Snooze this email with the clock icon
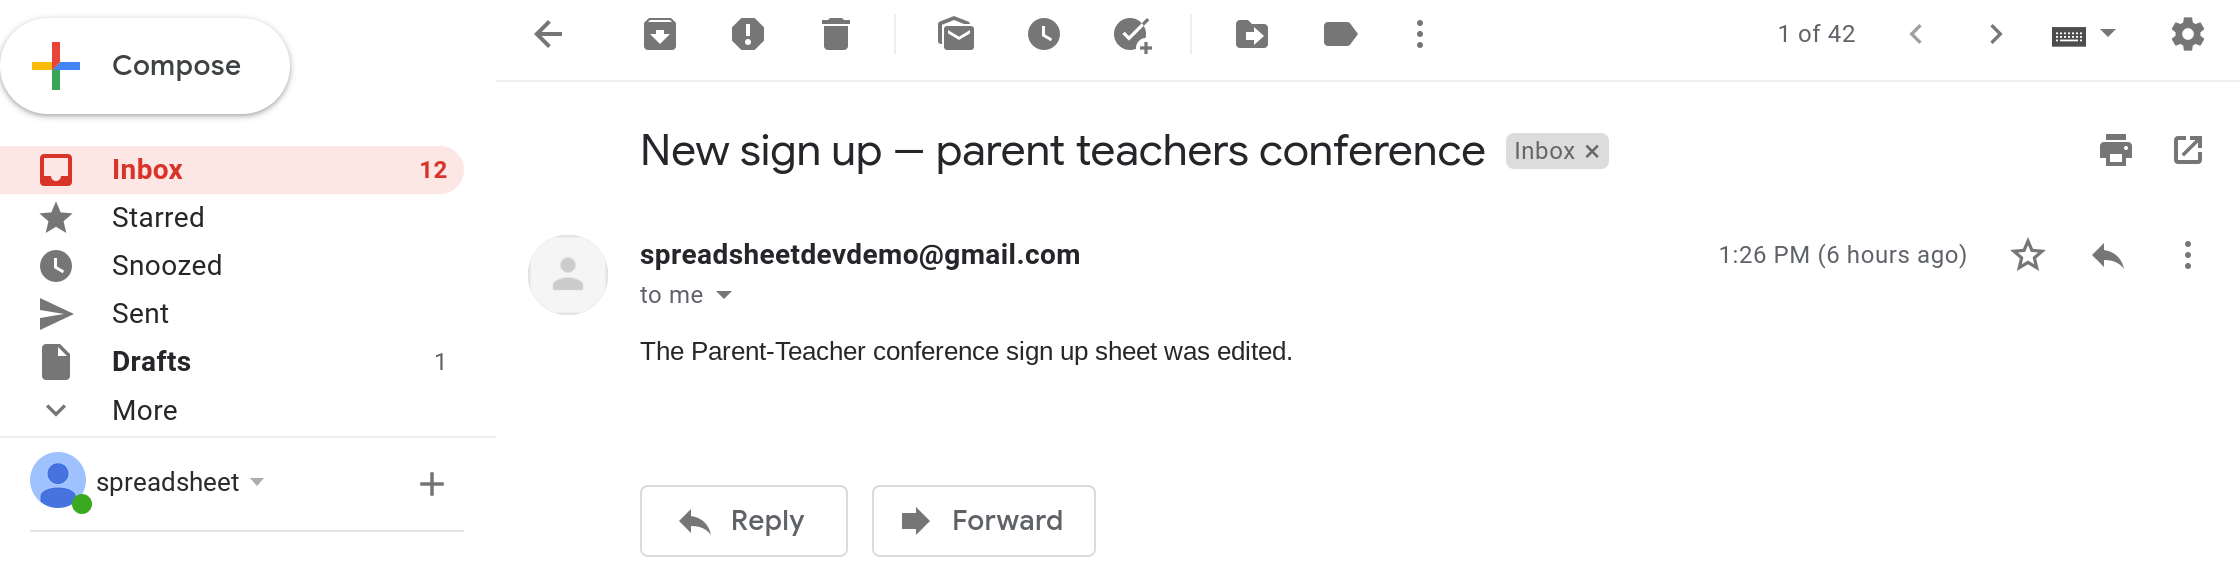Viewport: 2240px width, 584px height. point(1043,35)
